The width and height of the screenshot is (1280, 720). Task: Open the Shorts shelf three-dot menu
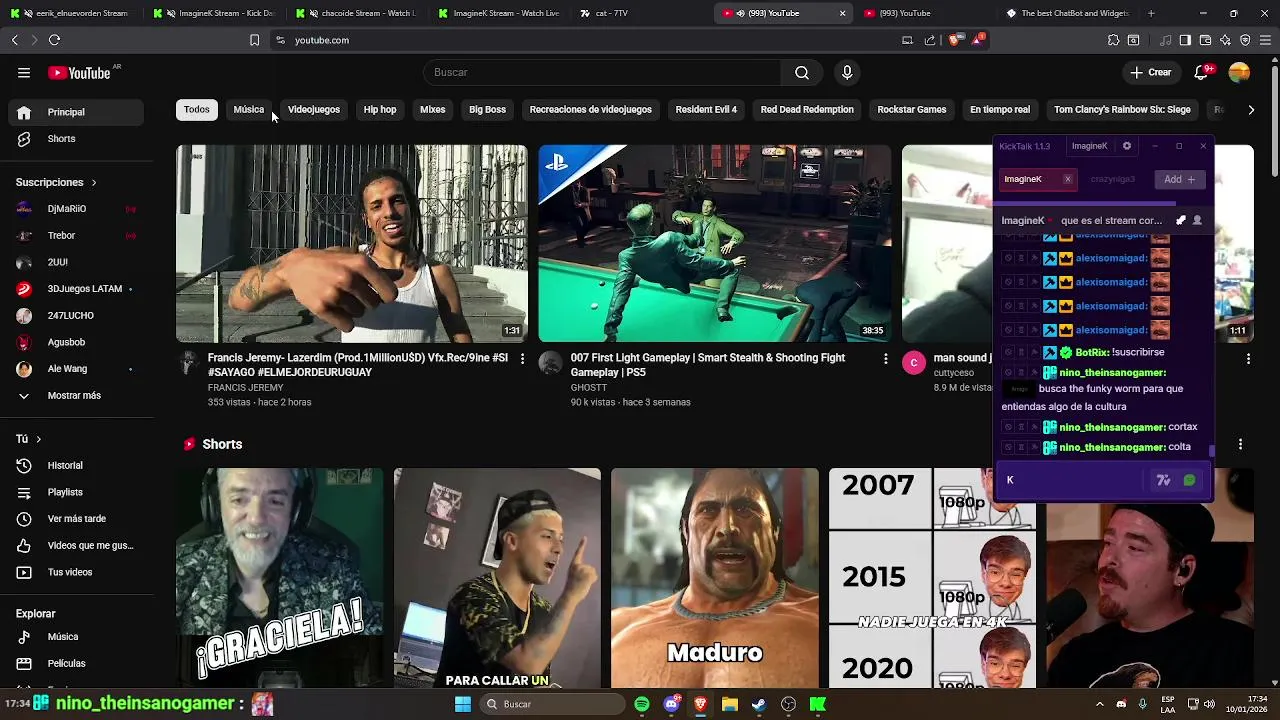click(x=1240, y=444)
